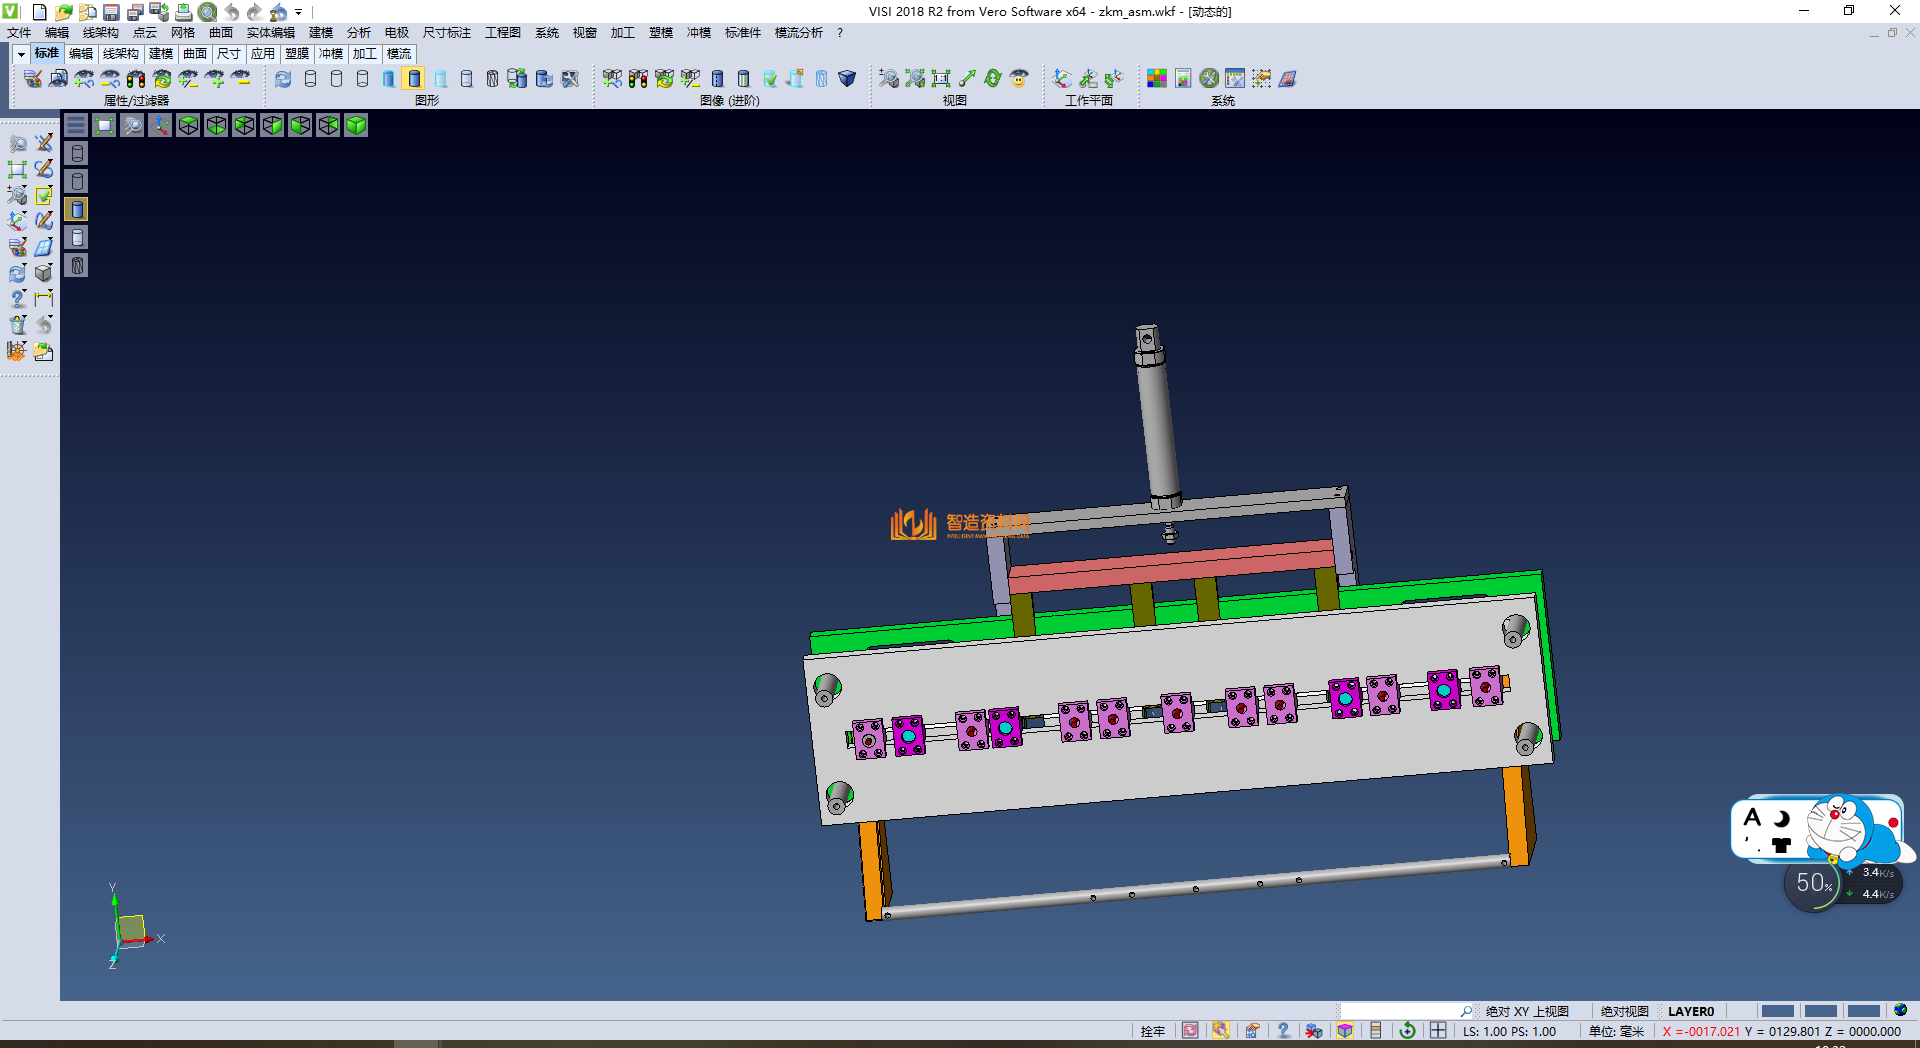Click the Undo arrow icon

point(231,12)
